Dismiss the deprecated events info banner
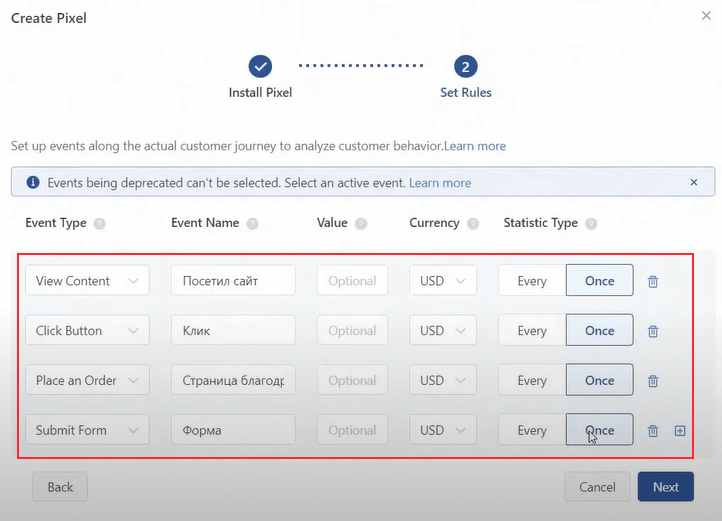The height and width of the screenshot is (521, 722). tap(694, 183)
